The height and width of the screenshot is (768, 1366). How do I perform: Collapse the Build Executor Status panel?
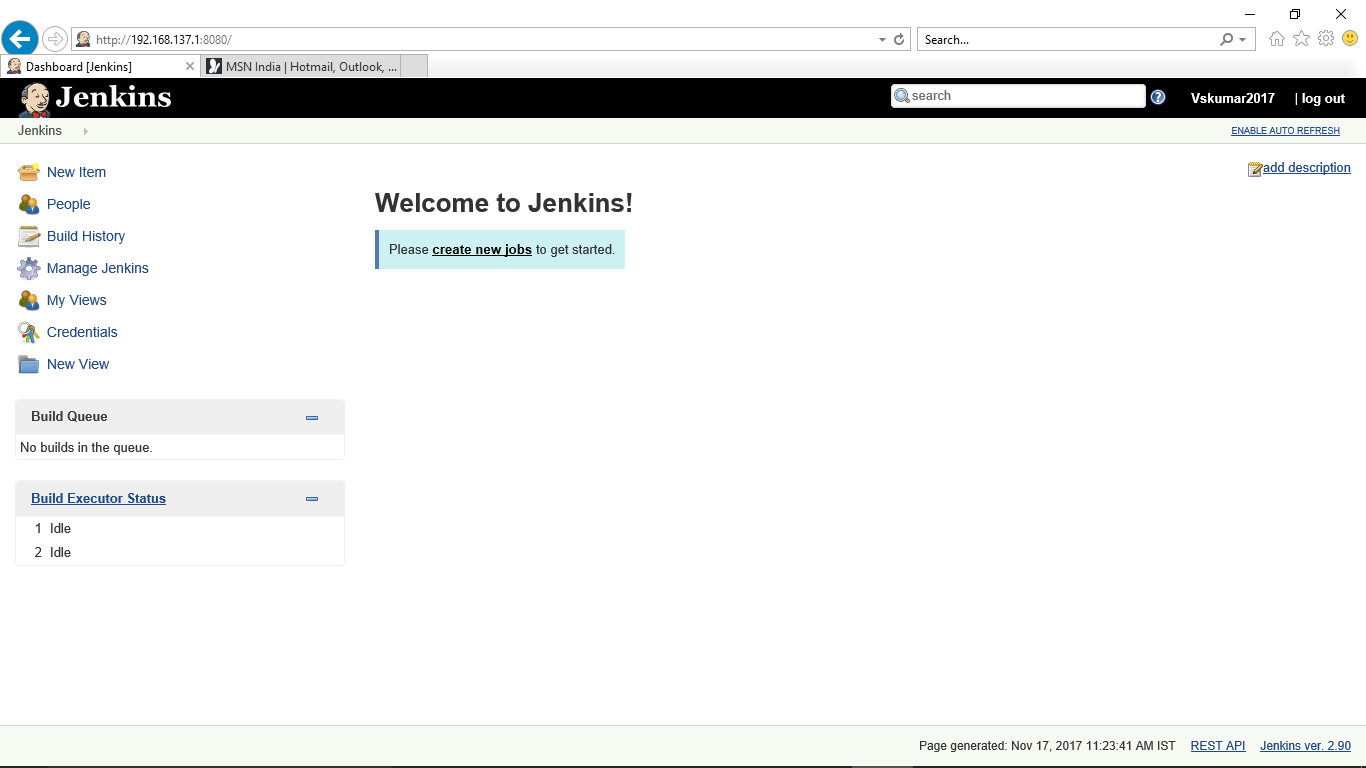[x=311, y=498]
